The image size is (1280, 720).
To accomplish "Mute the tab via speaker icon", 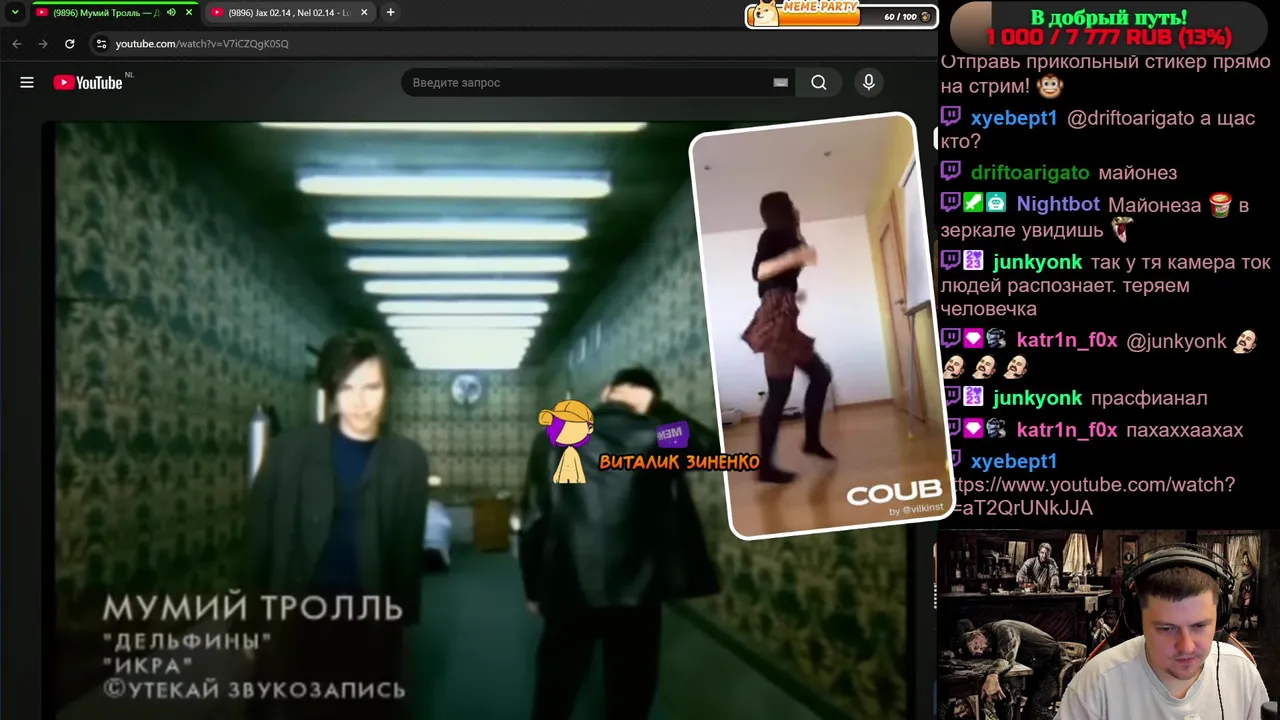I will [x=171, y=13].
